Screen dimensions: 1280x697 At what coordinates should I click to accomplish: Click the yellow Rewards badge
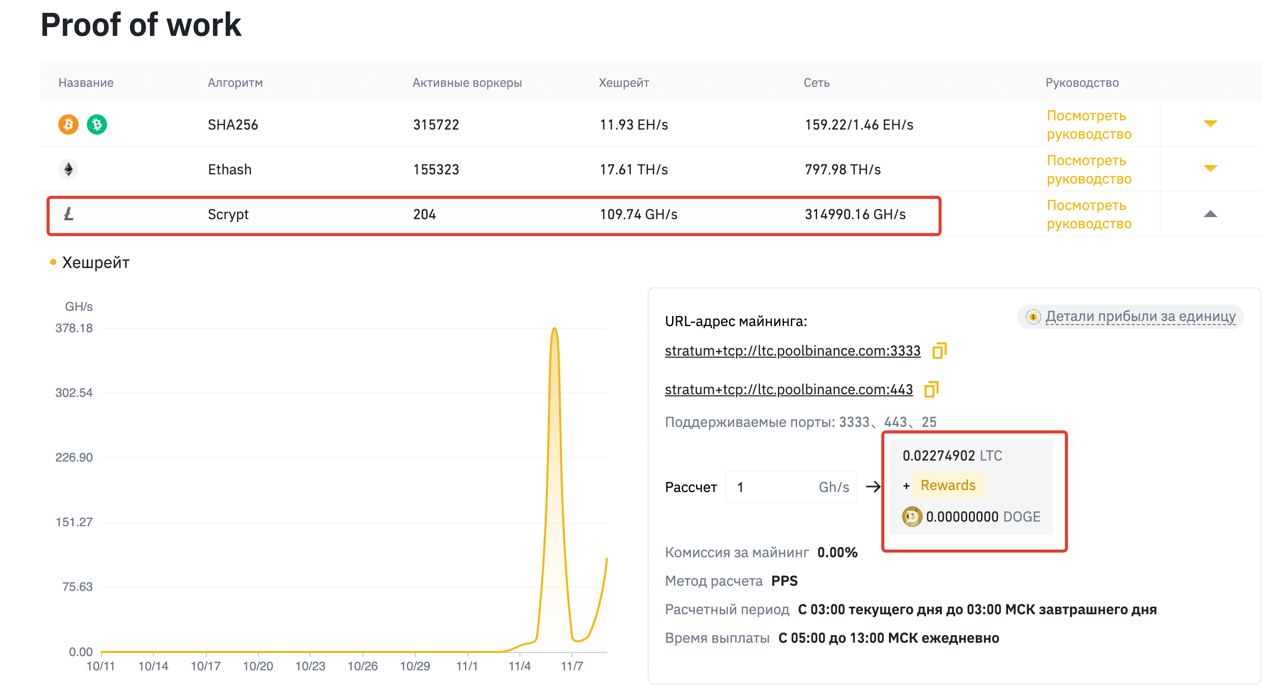[947, 486]
